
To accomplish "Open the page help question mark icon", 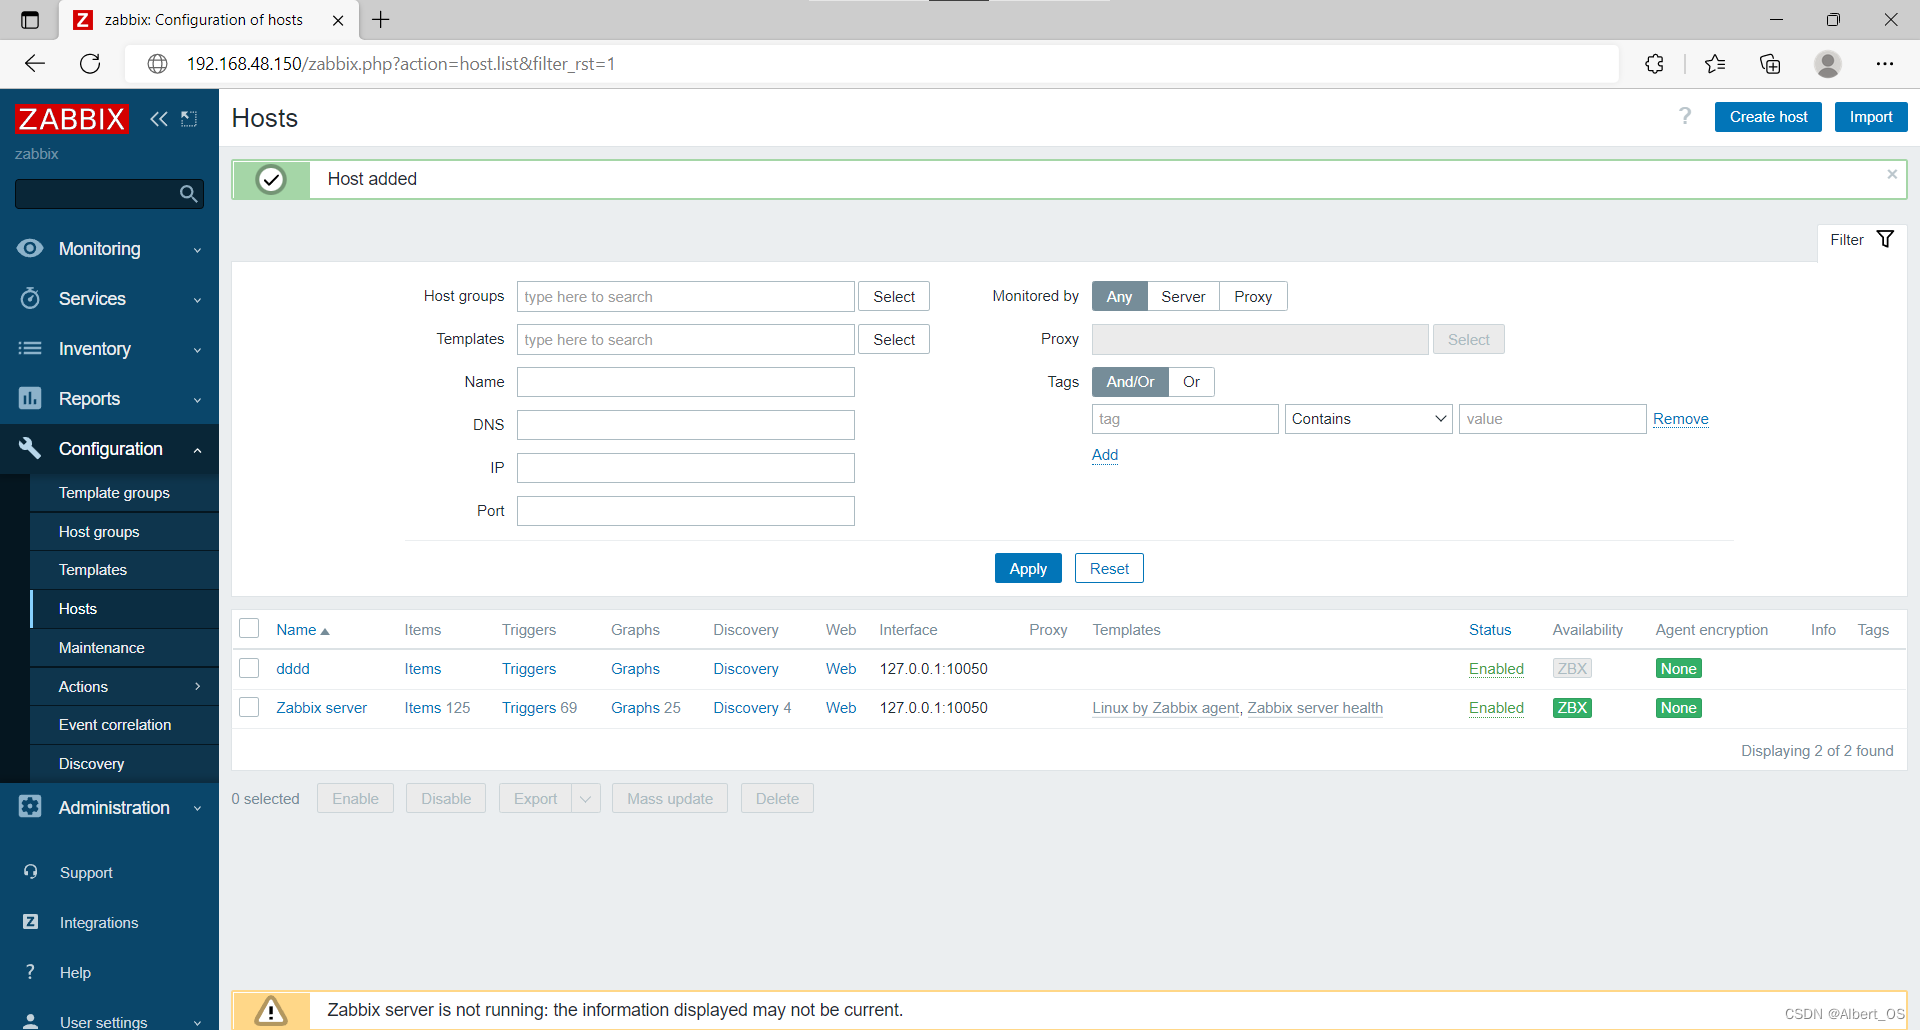I will [x=1685, y=117].
